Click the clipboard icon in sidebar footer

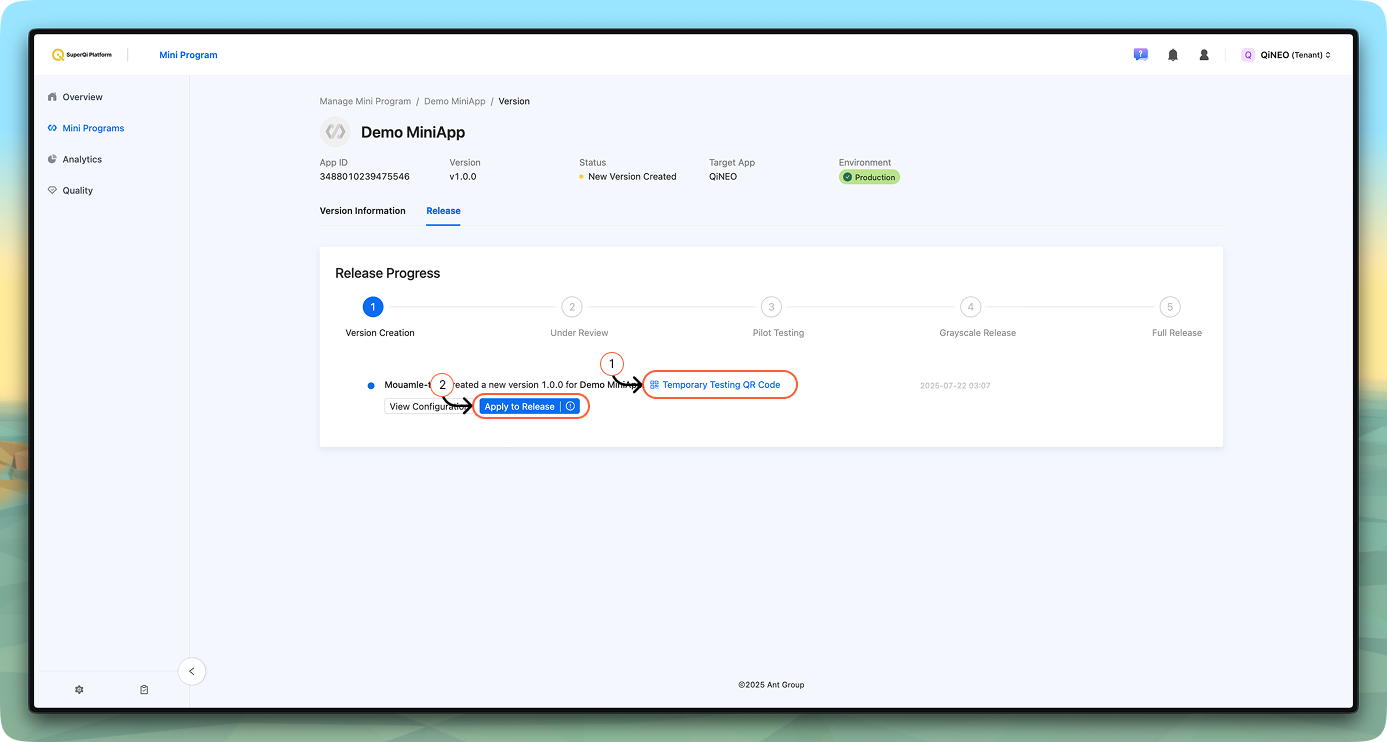click(x=144, y=690)
